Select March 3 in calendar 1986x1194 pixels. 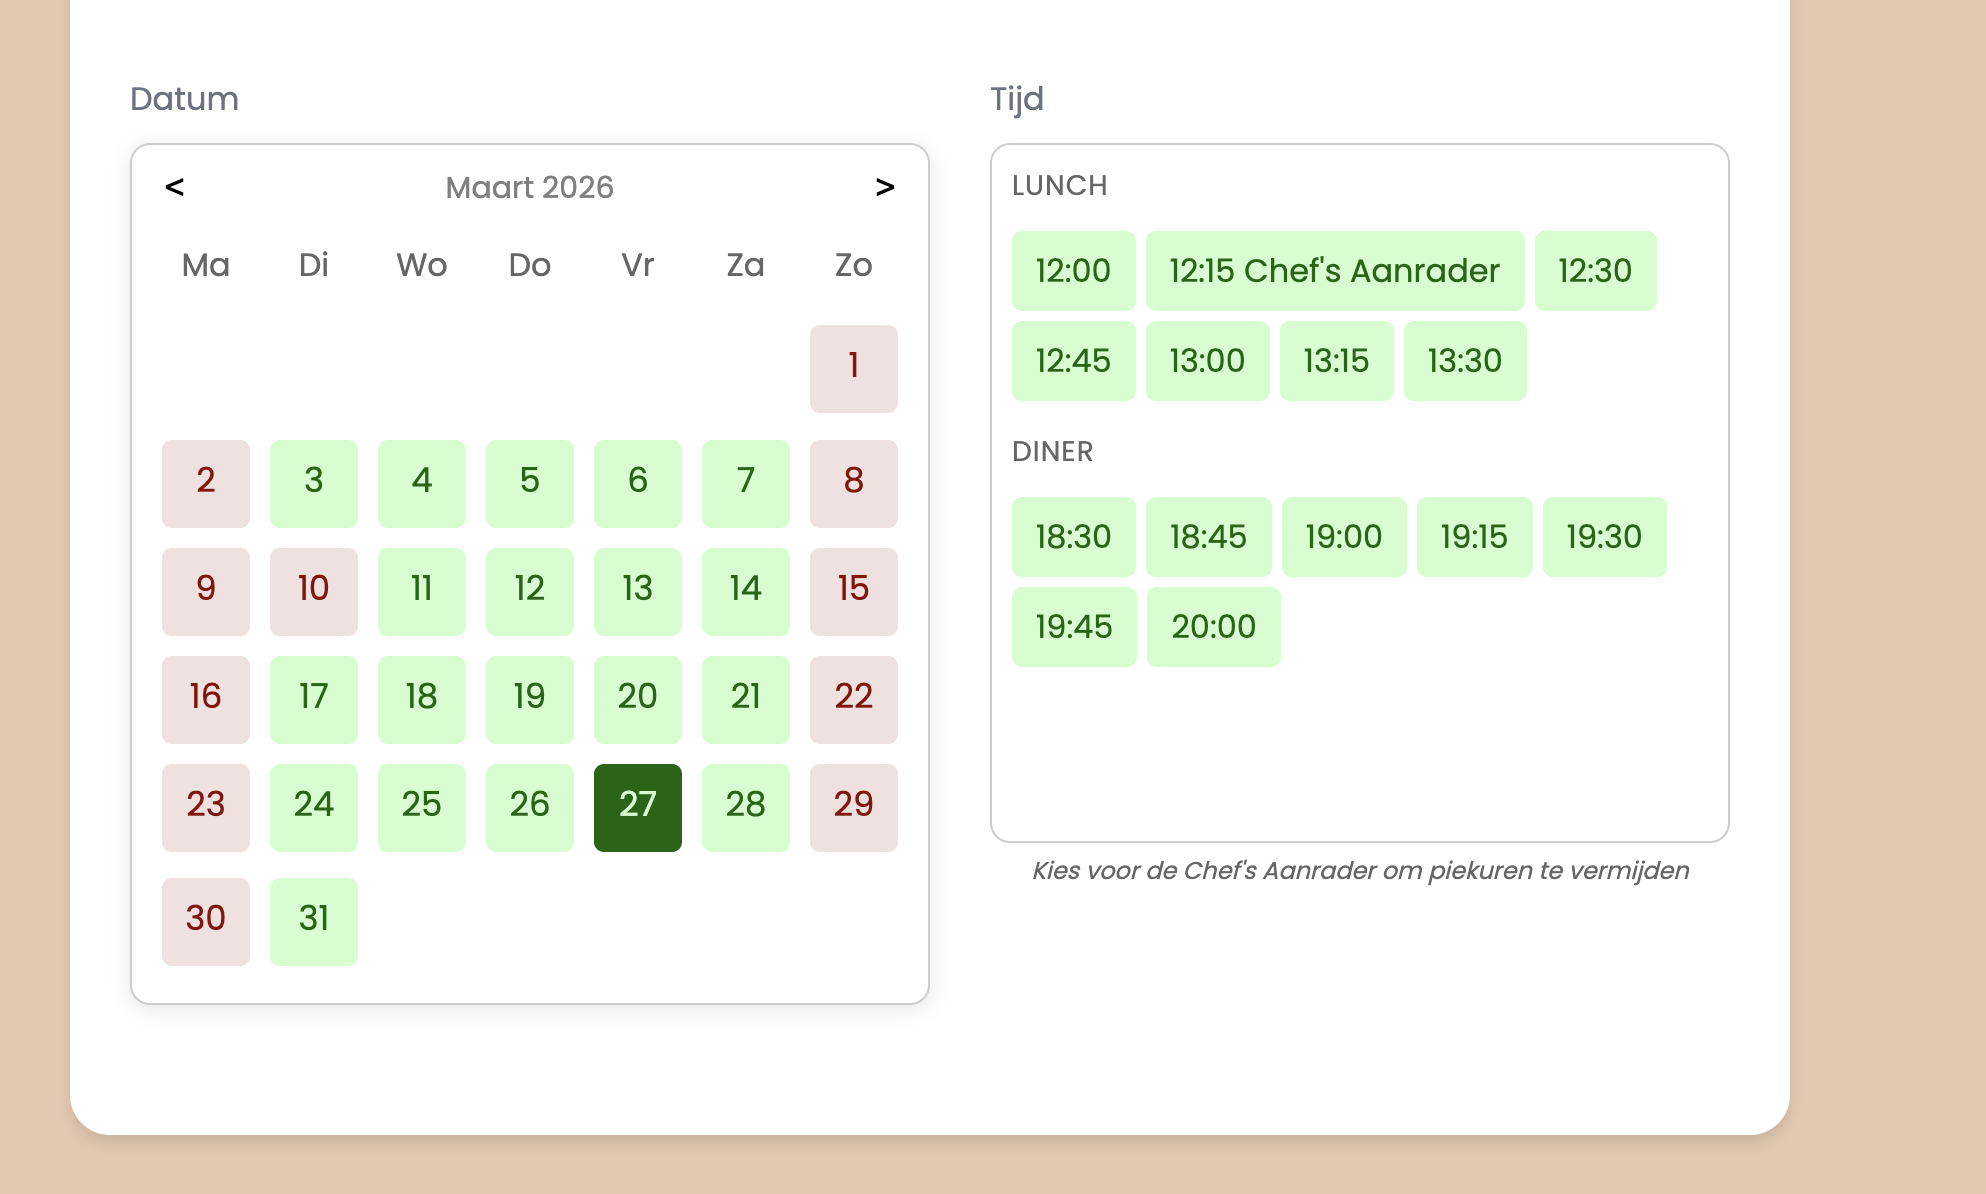click(x=314, y=483)
